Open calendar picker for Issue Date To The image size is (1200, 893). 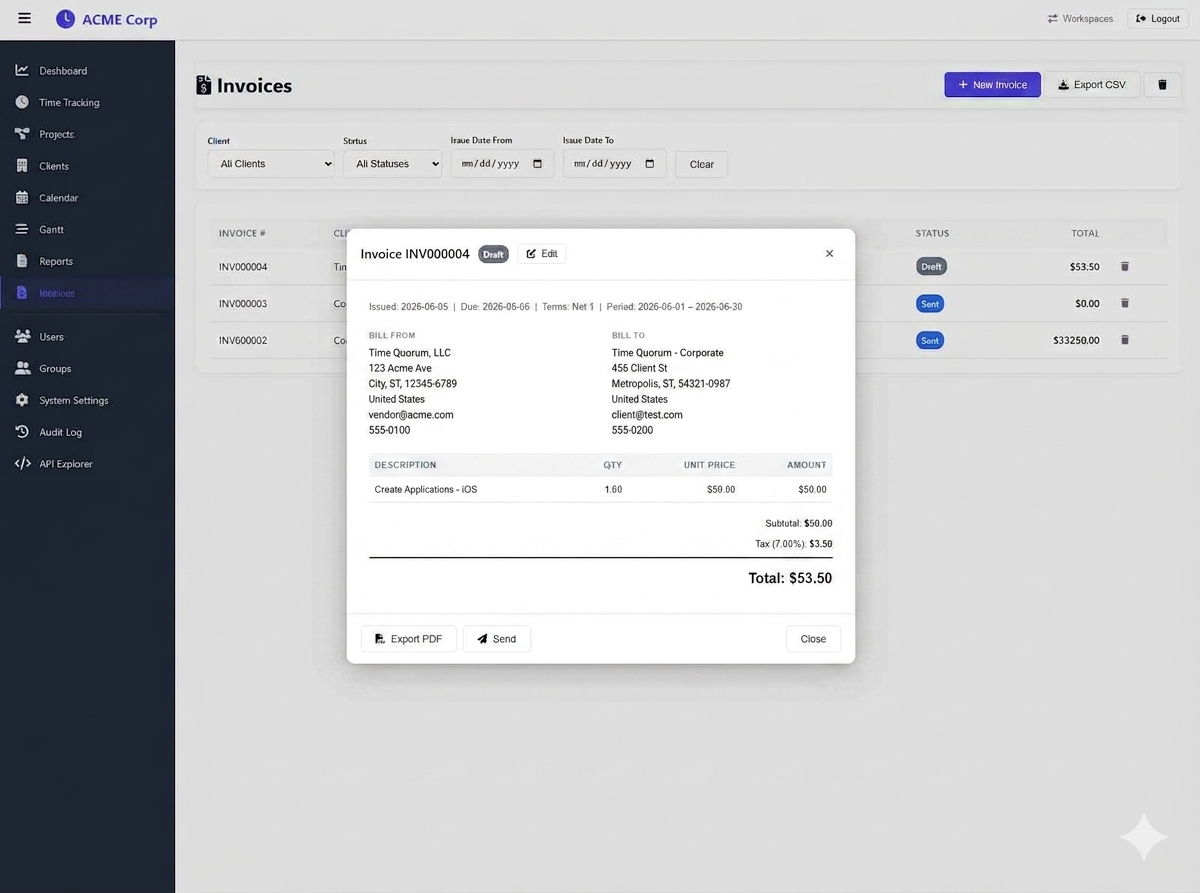tap(650, 164)
